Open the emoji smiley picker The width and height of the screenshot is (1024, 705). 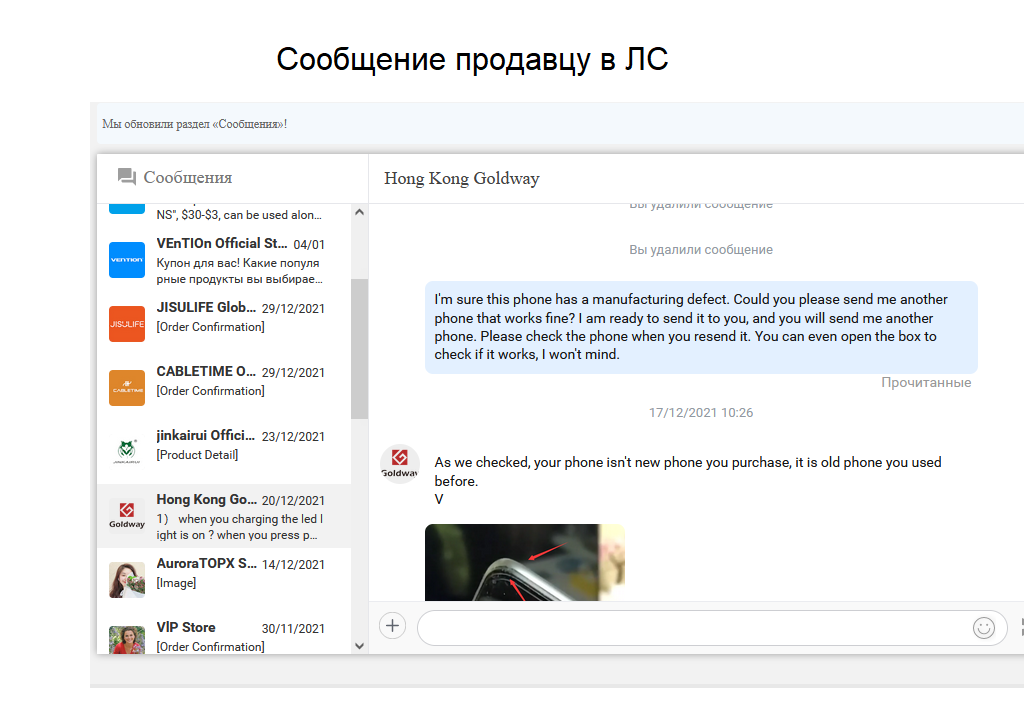point(984,628)
